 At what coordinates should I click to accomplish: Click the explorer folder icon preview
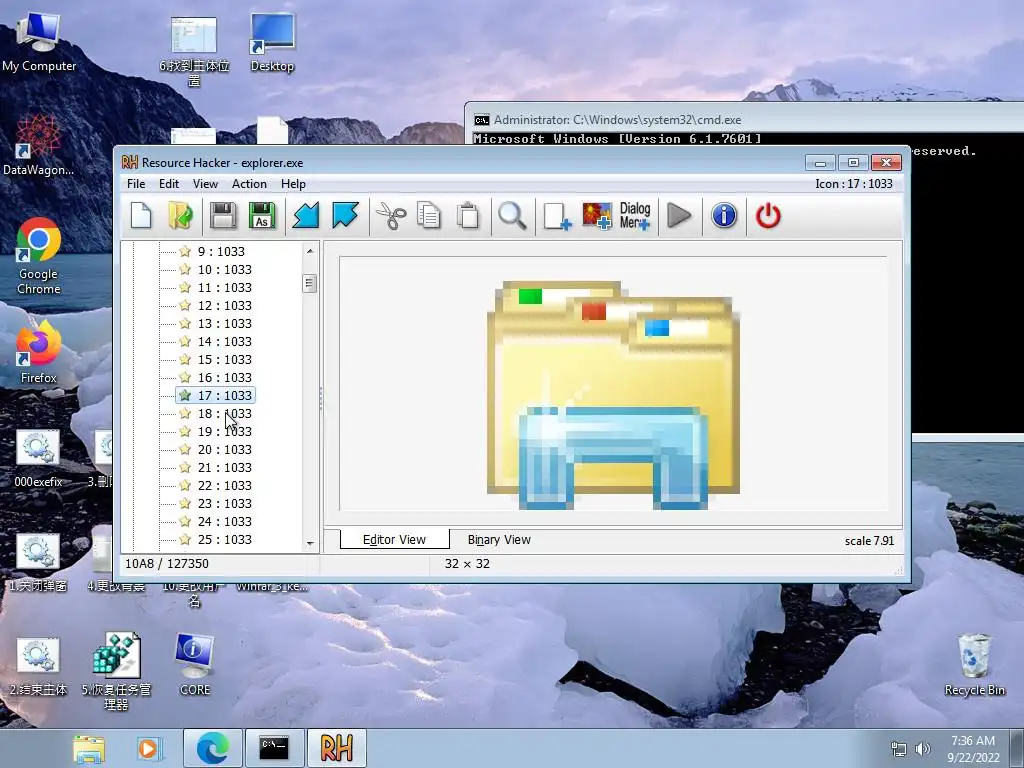[x=613, y=396]
